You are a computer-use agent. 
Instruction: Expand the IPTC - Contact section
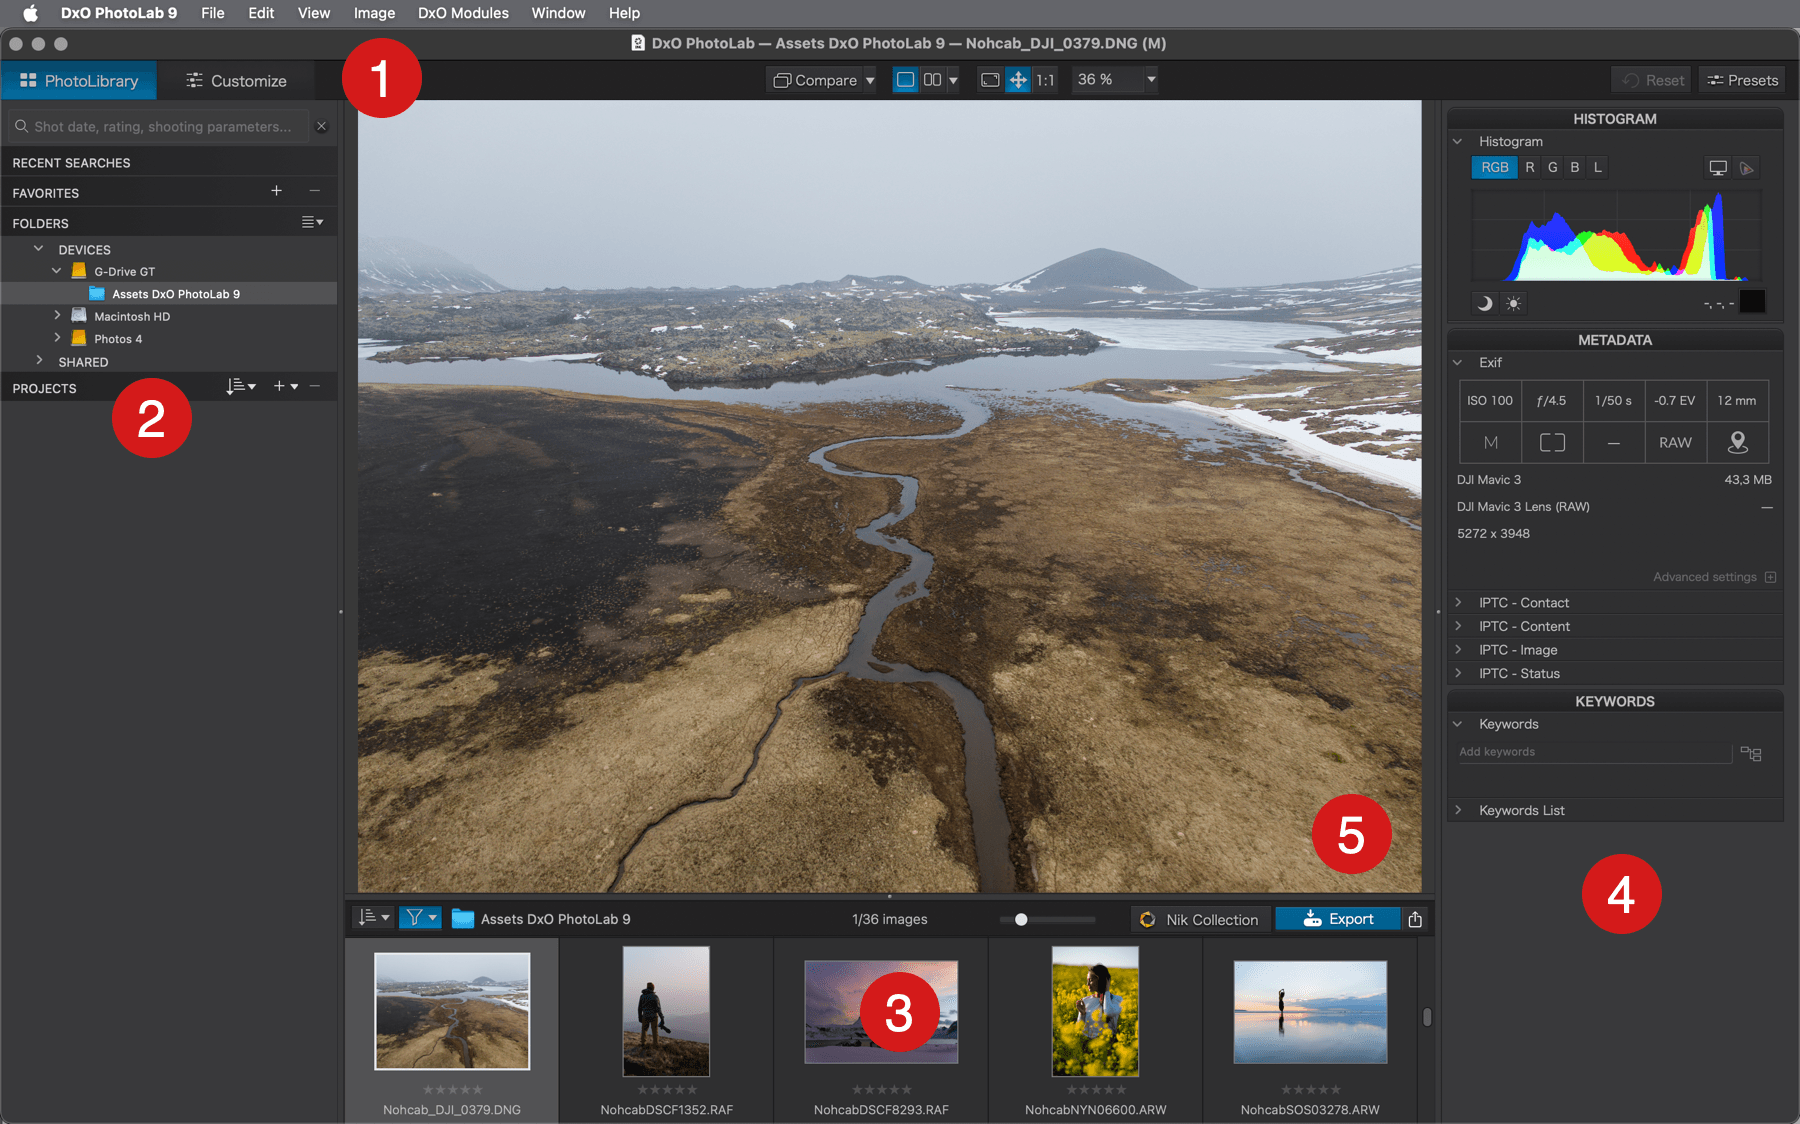[x=1459, y=602]
